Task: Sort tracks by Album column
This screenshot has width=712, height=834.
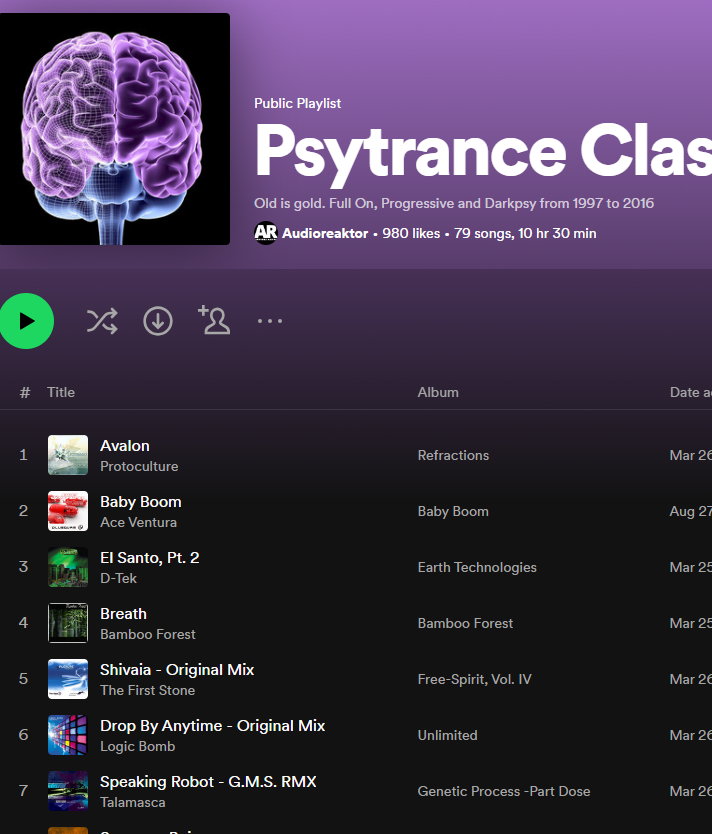Action: tap(438, 393)
